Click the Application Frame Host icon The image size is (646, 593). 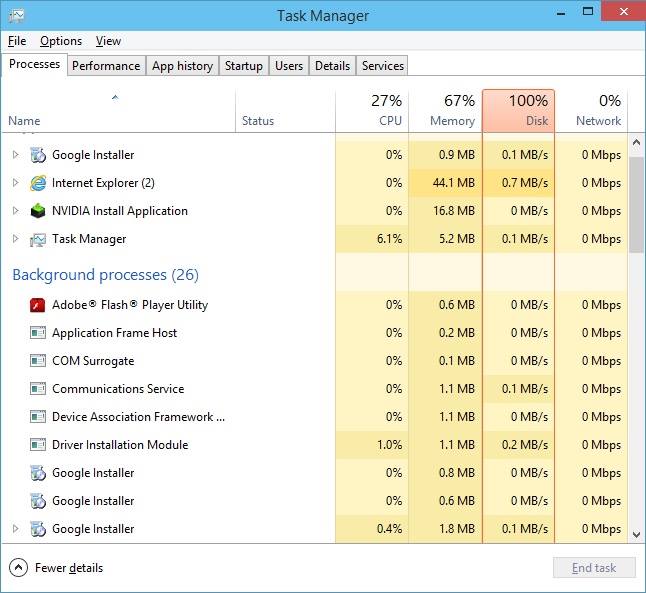pyautogui.click(x=38, y=333)
